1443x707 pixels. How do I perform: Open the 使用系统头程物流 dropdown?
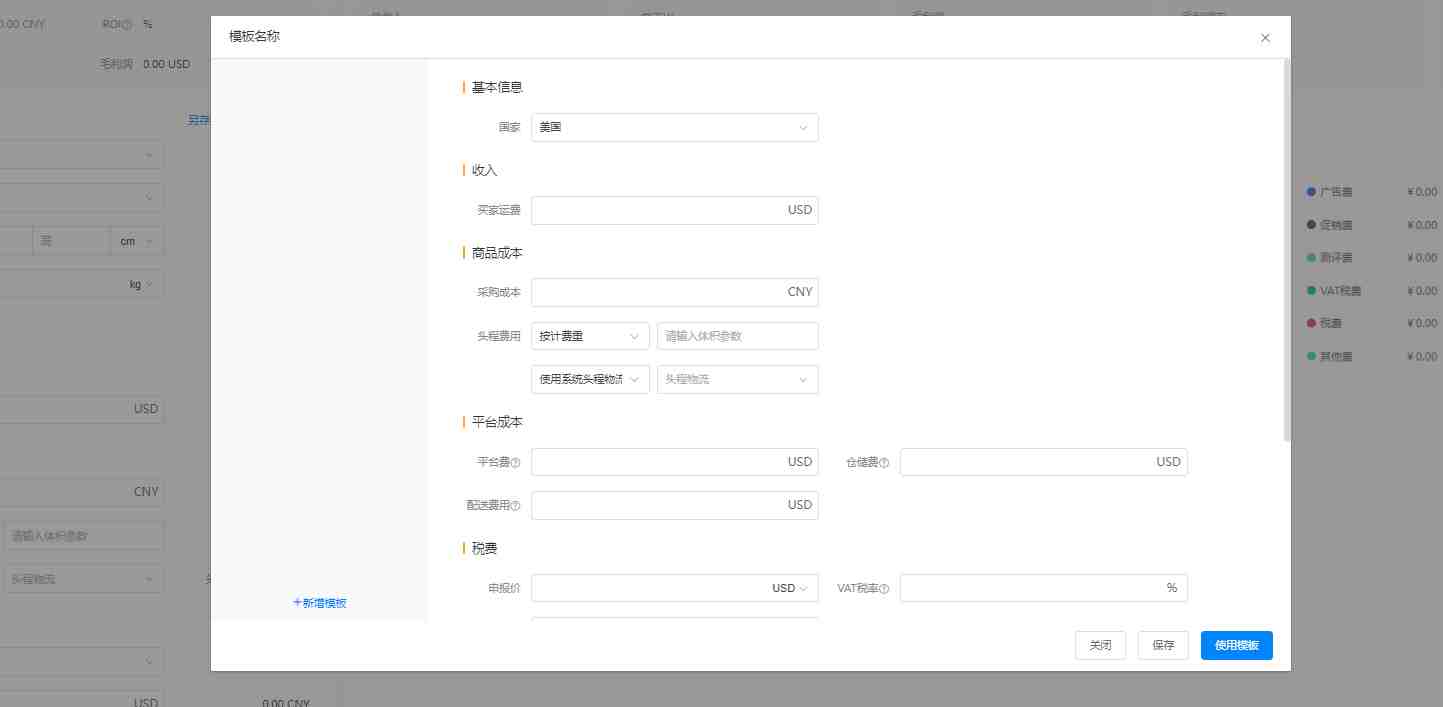point(590,379)
